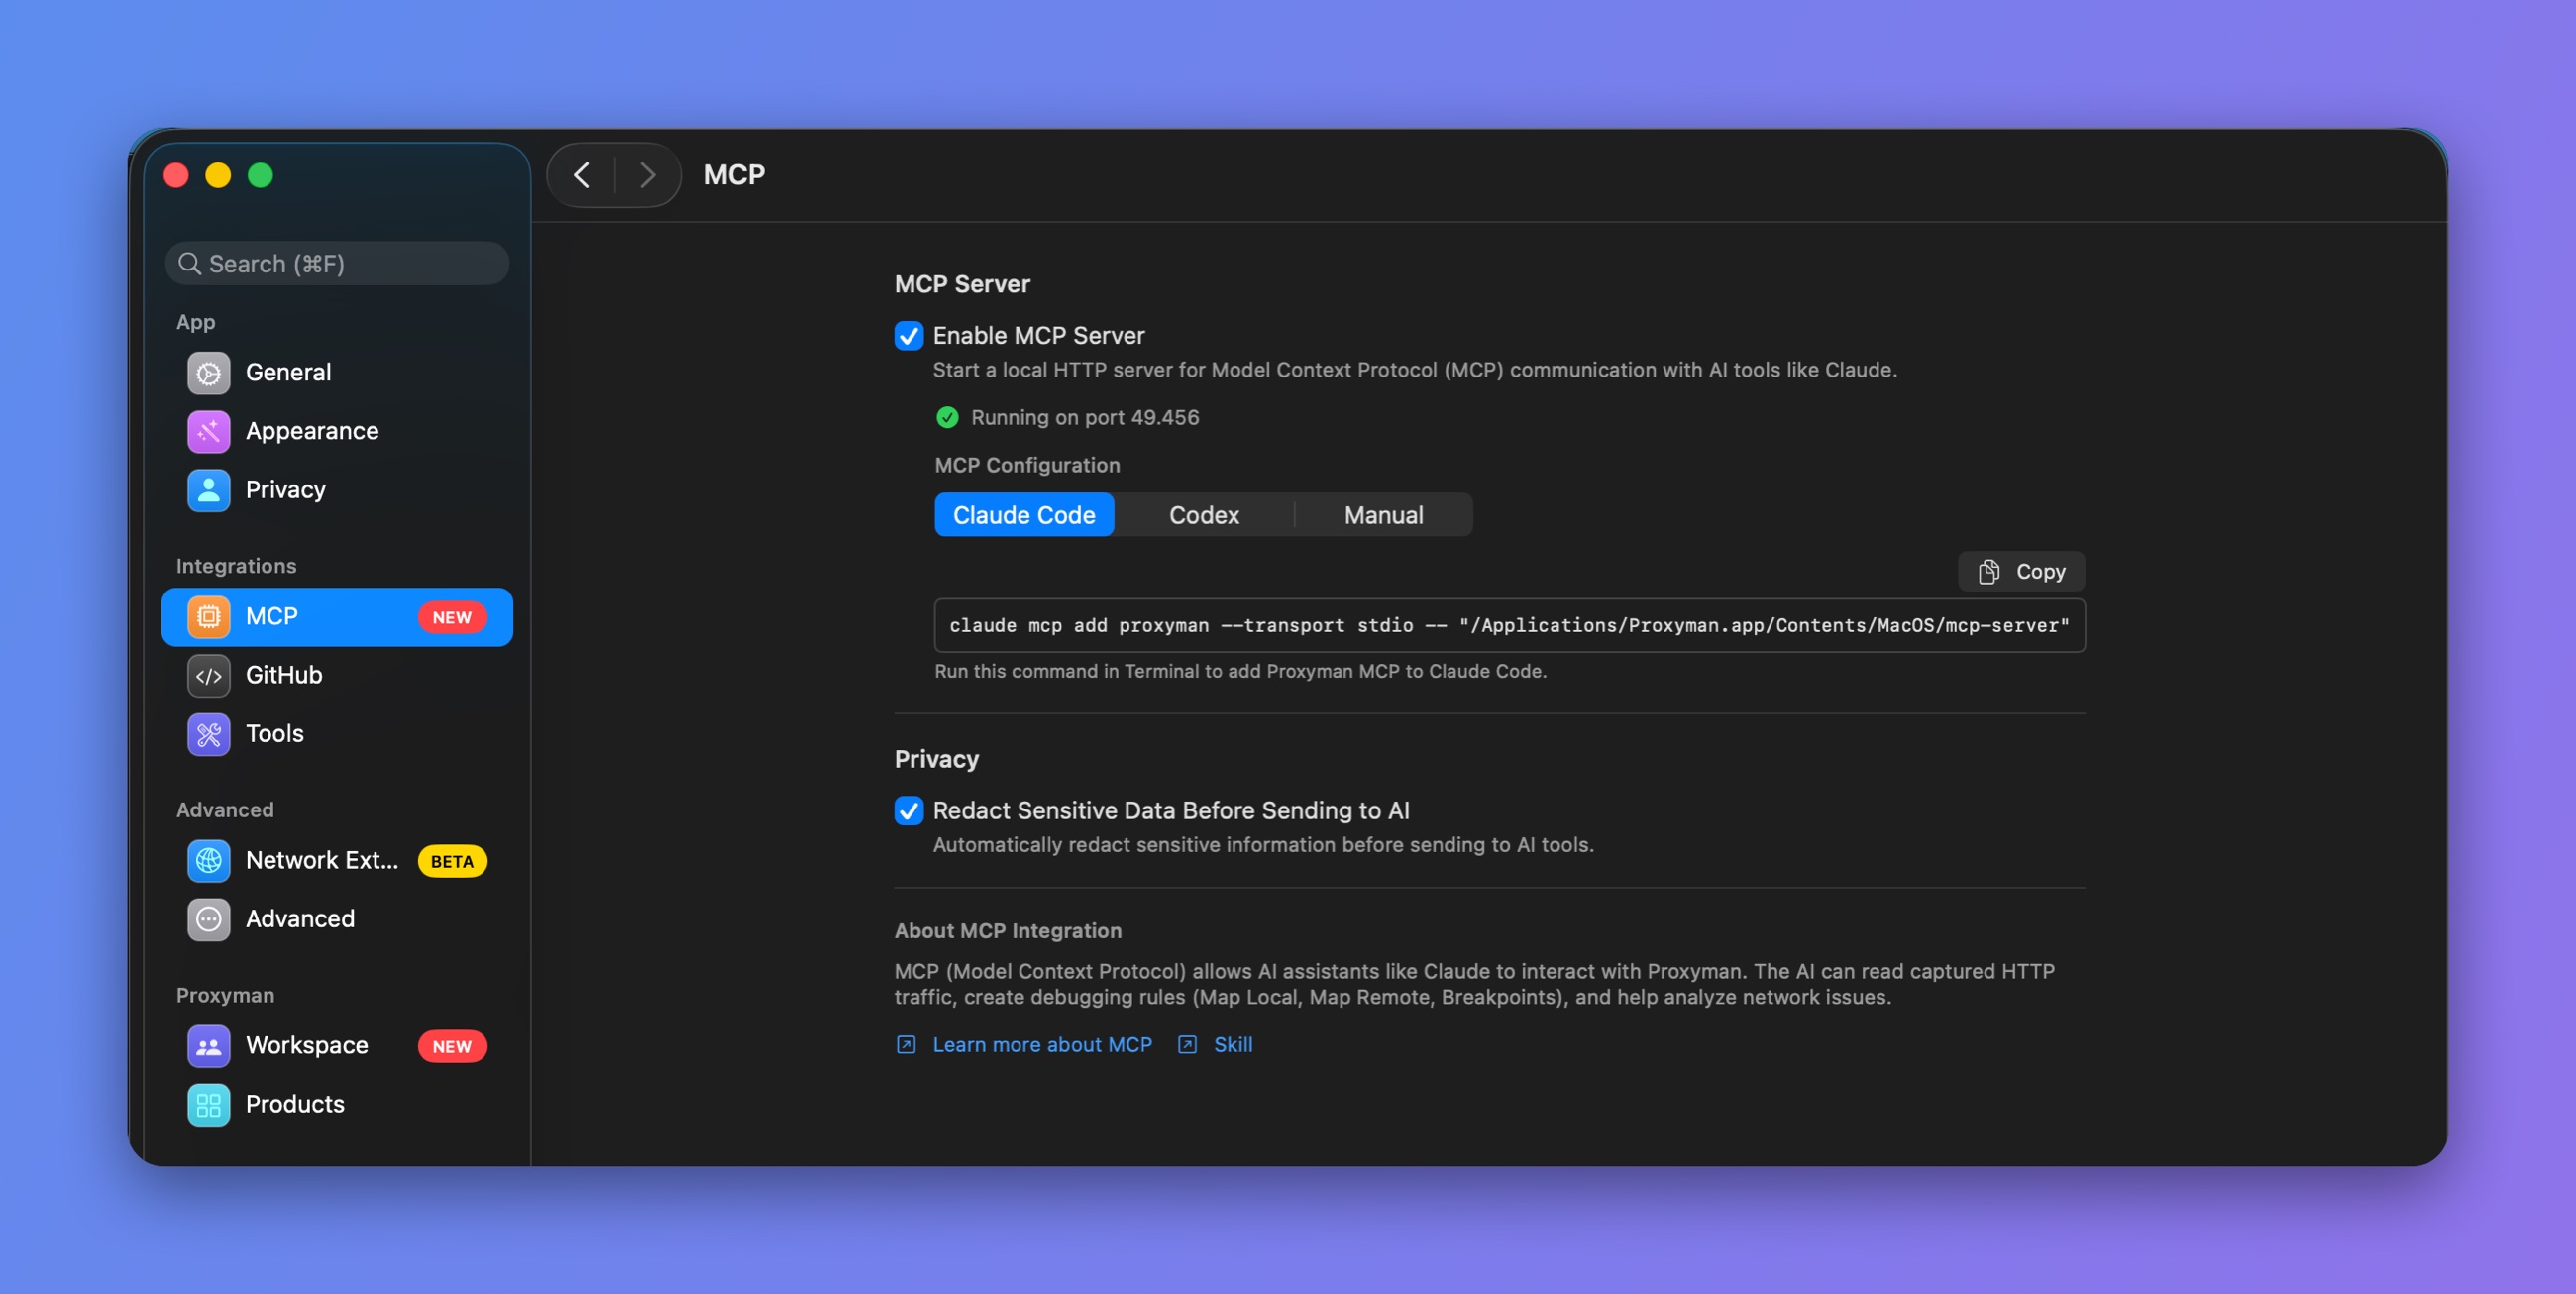Click the red close window button
2576x1294 pixels.
176,176
